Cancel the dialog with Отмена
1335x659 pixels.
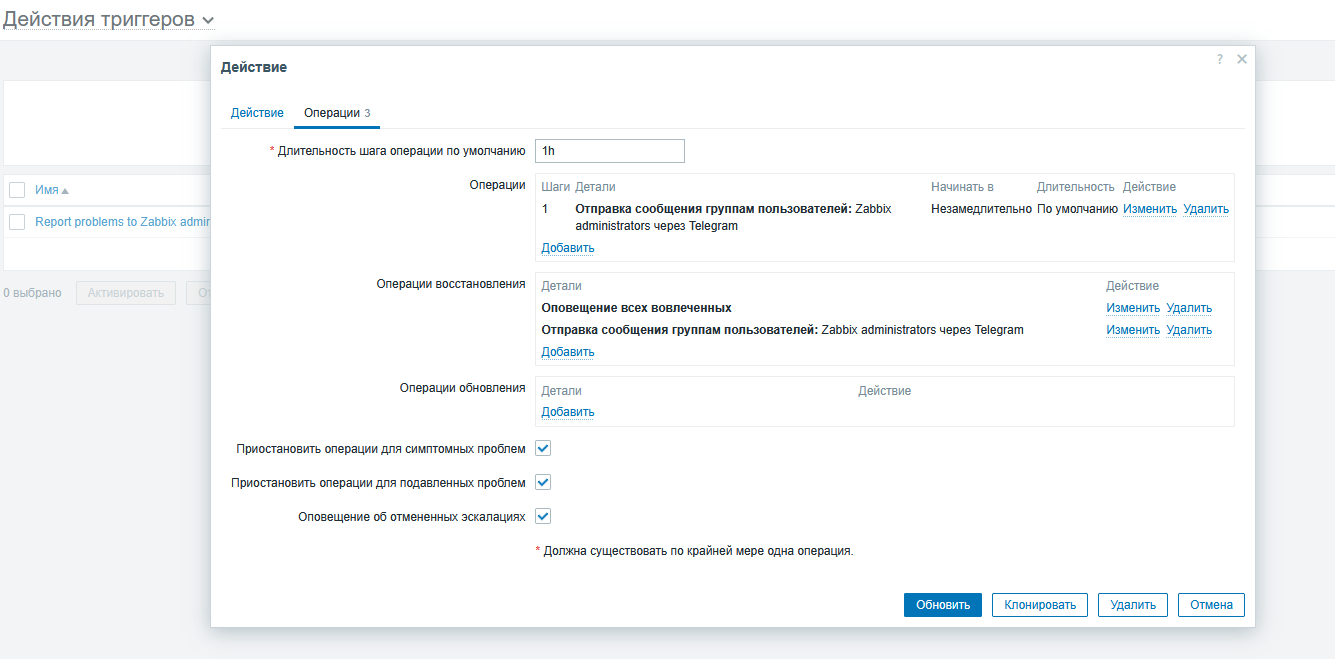pyautogui.click(x=1211, y=605)
